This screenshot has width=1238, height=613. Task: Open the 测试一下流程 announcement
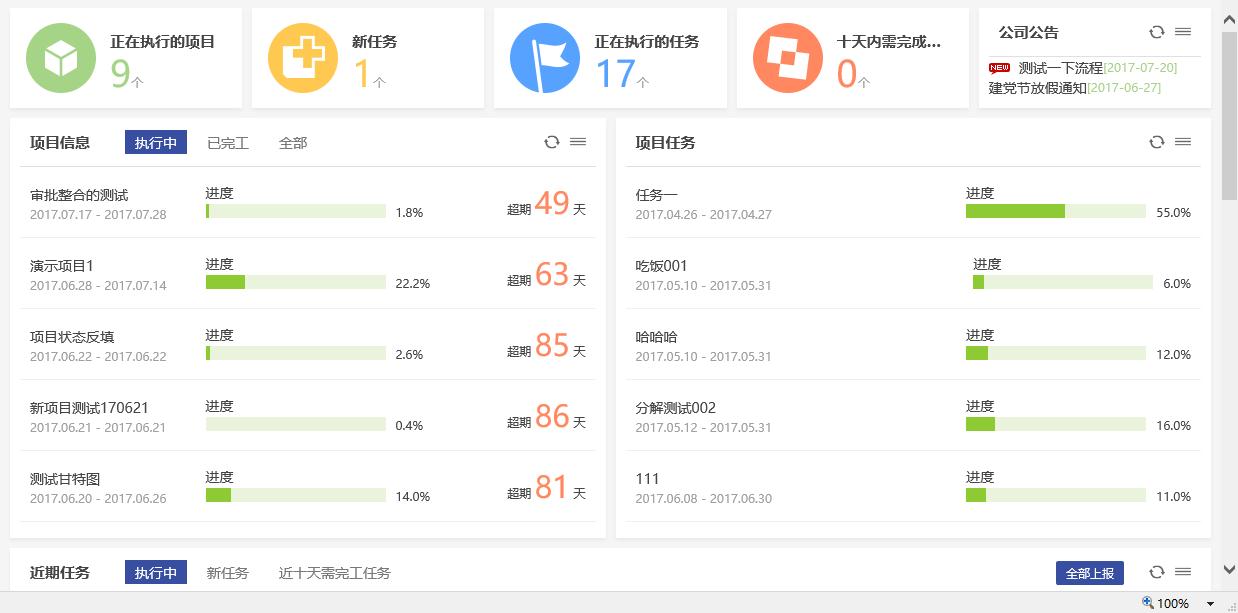[1060, 68]
